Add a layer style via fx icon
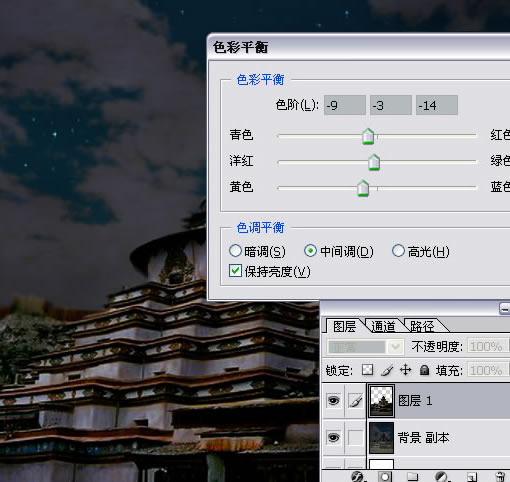The image size is (510, 482). pos(358,477)
